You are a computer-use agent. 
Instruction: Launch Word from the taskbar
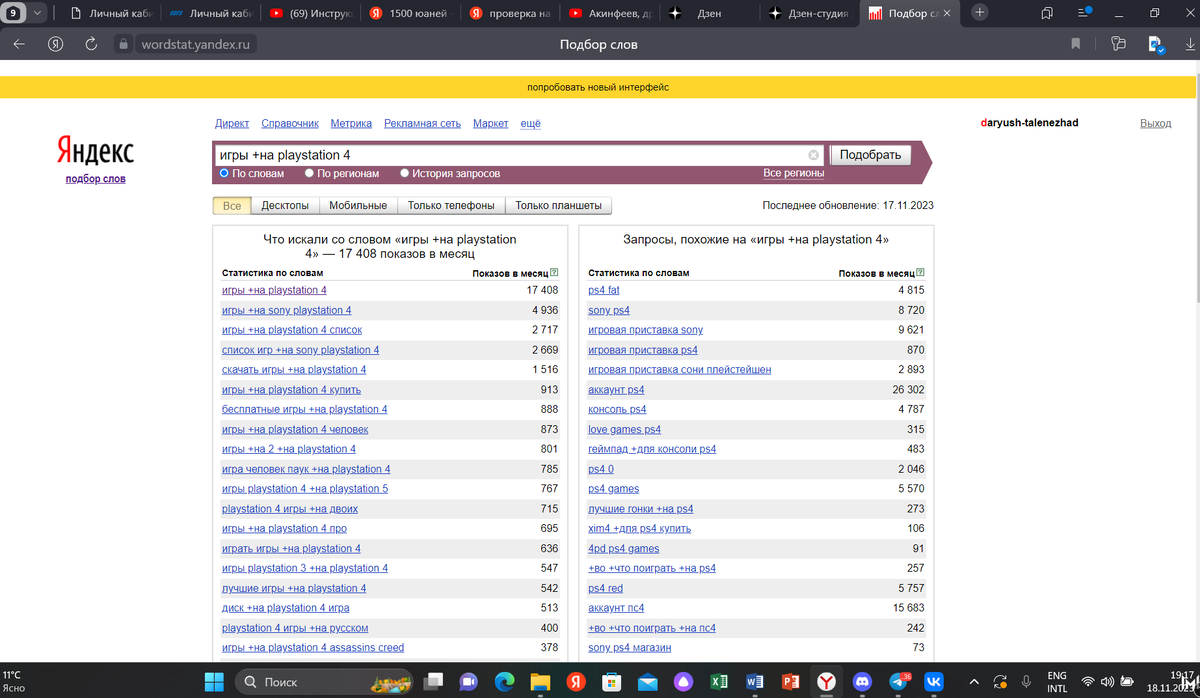pyautogui.click(x=753, y=681)
